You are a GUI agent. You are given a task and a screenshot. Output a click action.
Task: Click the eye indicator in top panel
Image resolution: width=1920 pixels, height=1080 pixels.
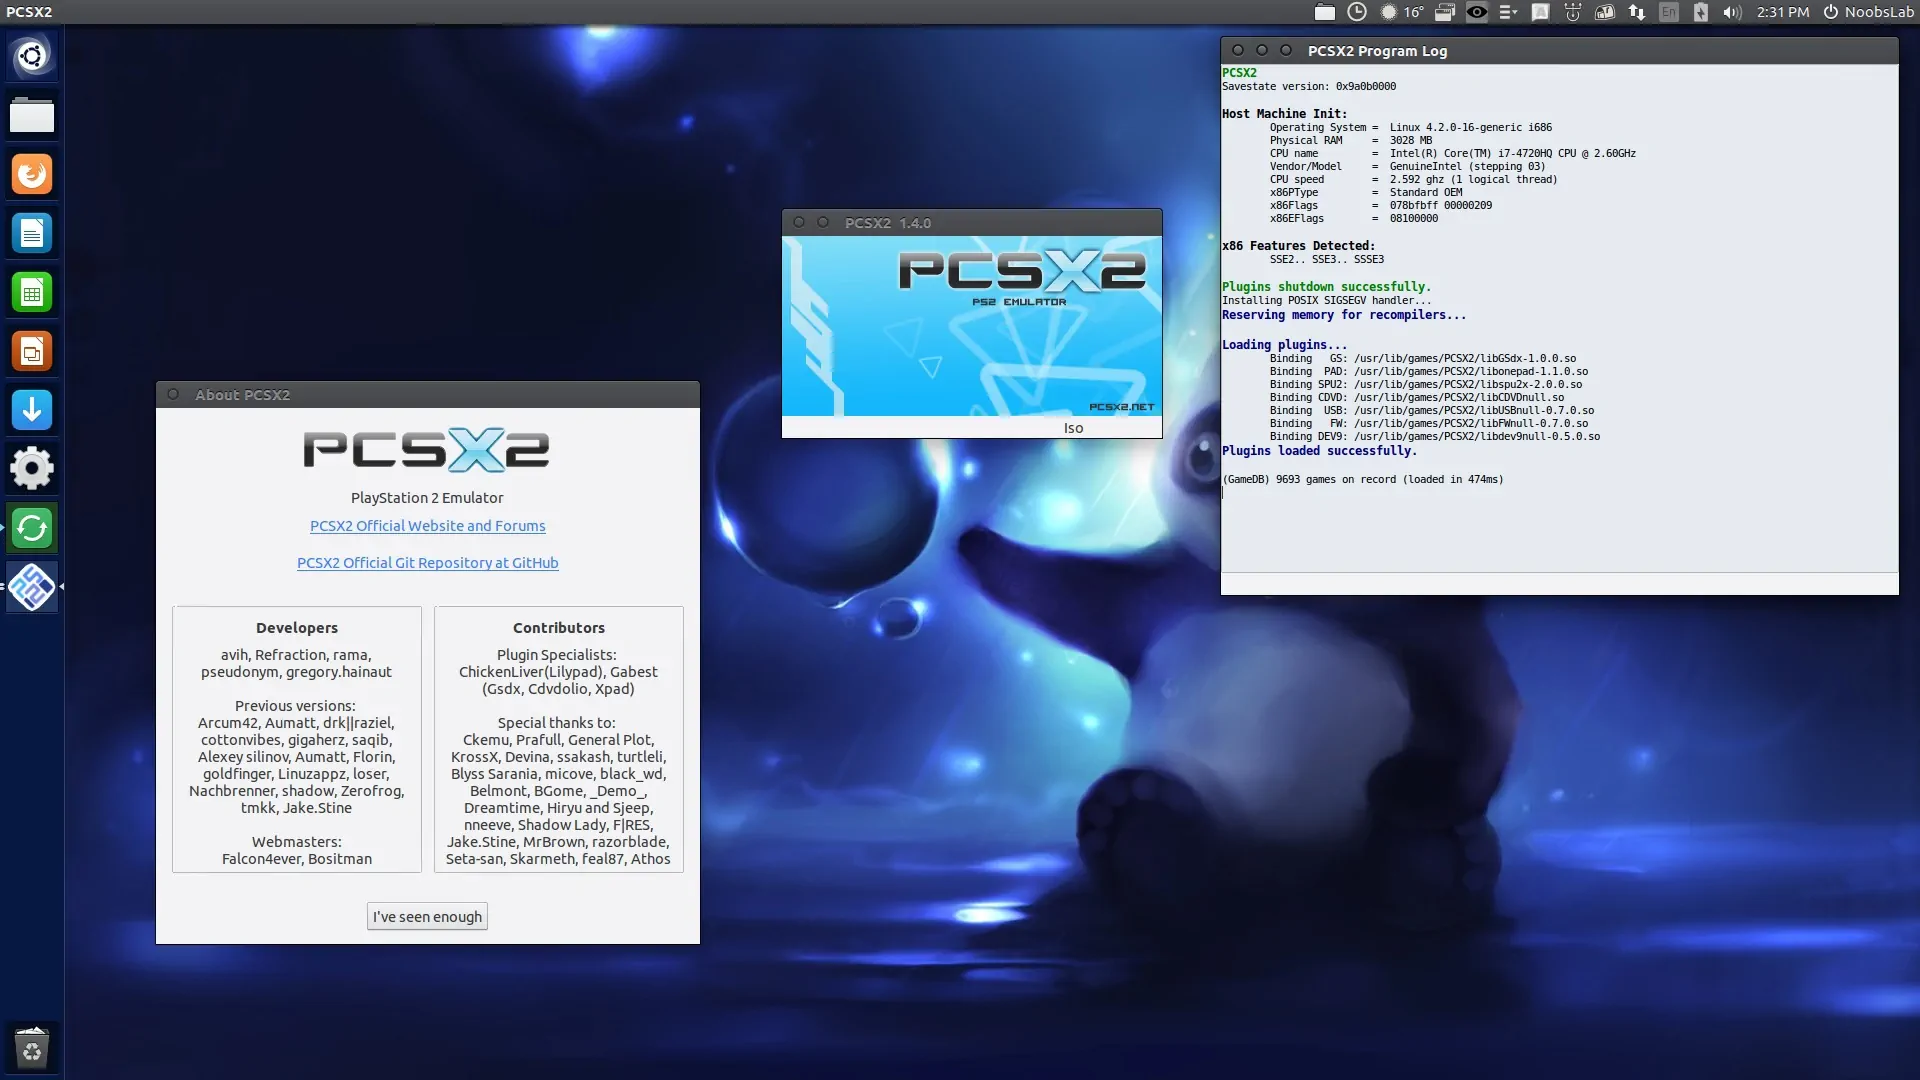pyautogui.click(x=1476, y=12)
